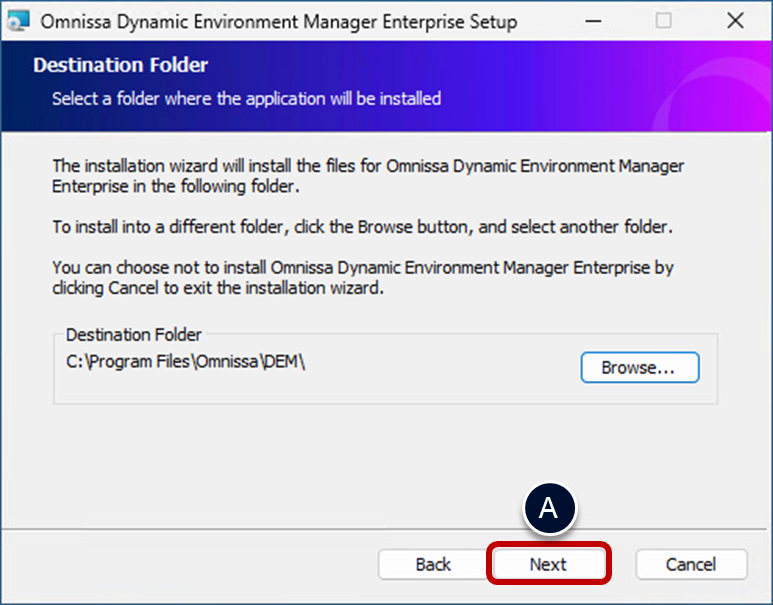773x605 pixels.
Task: Go to the previous step with Back
Action: pos(433,565)
